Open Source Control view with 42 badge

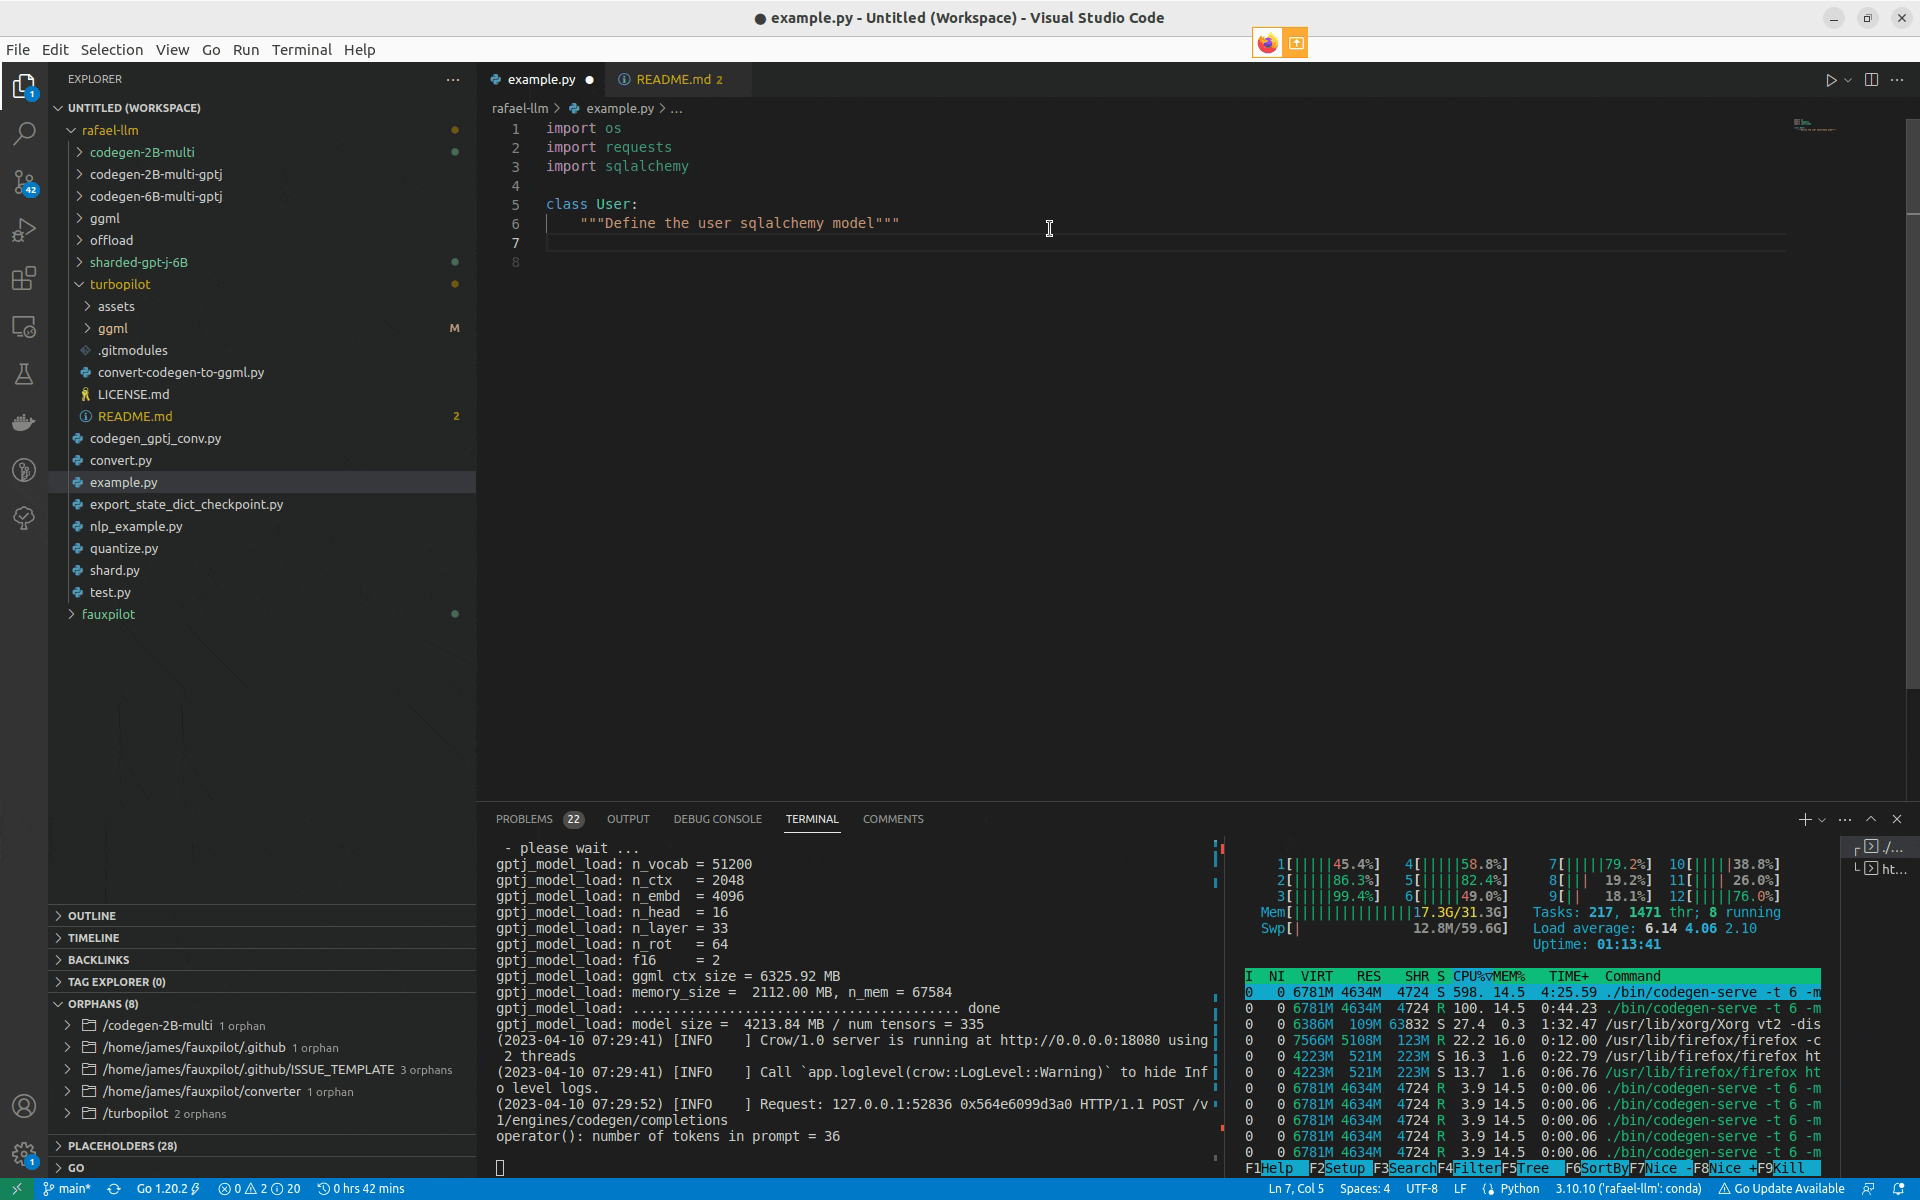(24, 182)
